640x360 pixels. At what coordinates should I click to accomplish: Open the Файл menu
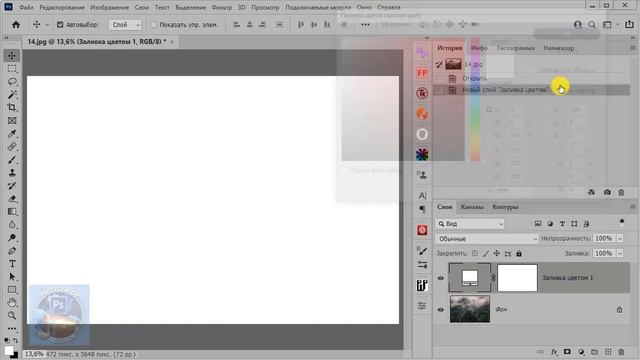(x=27, y=7)
